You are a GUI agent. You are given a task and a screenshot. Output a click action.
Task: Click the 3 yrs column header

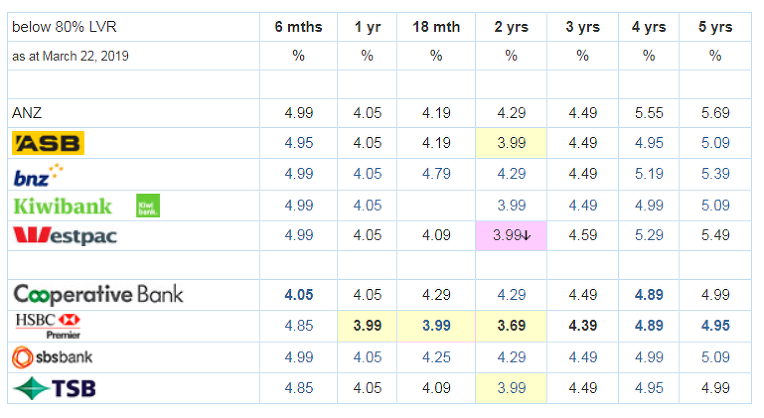[x=583, y=27]
